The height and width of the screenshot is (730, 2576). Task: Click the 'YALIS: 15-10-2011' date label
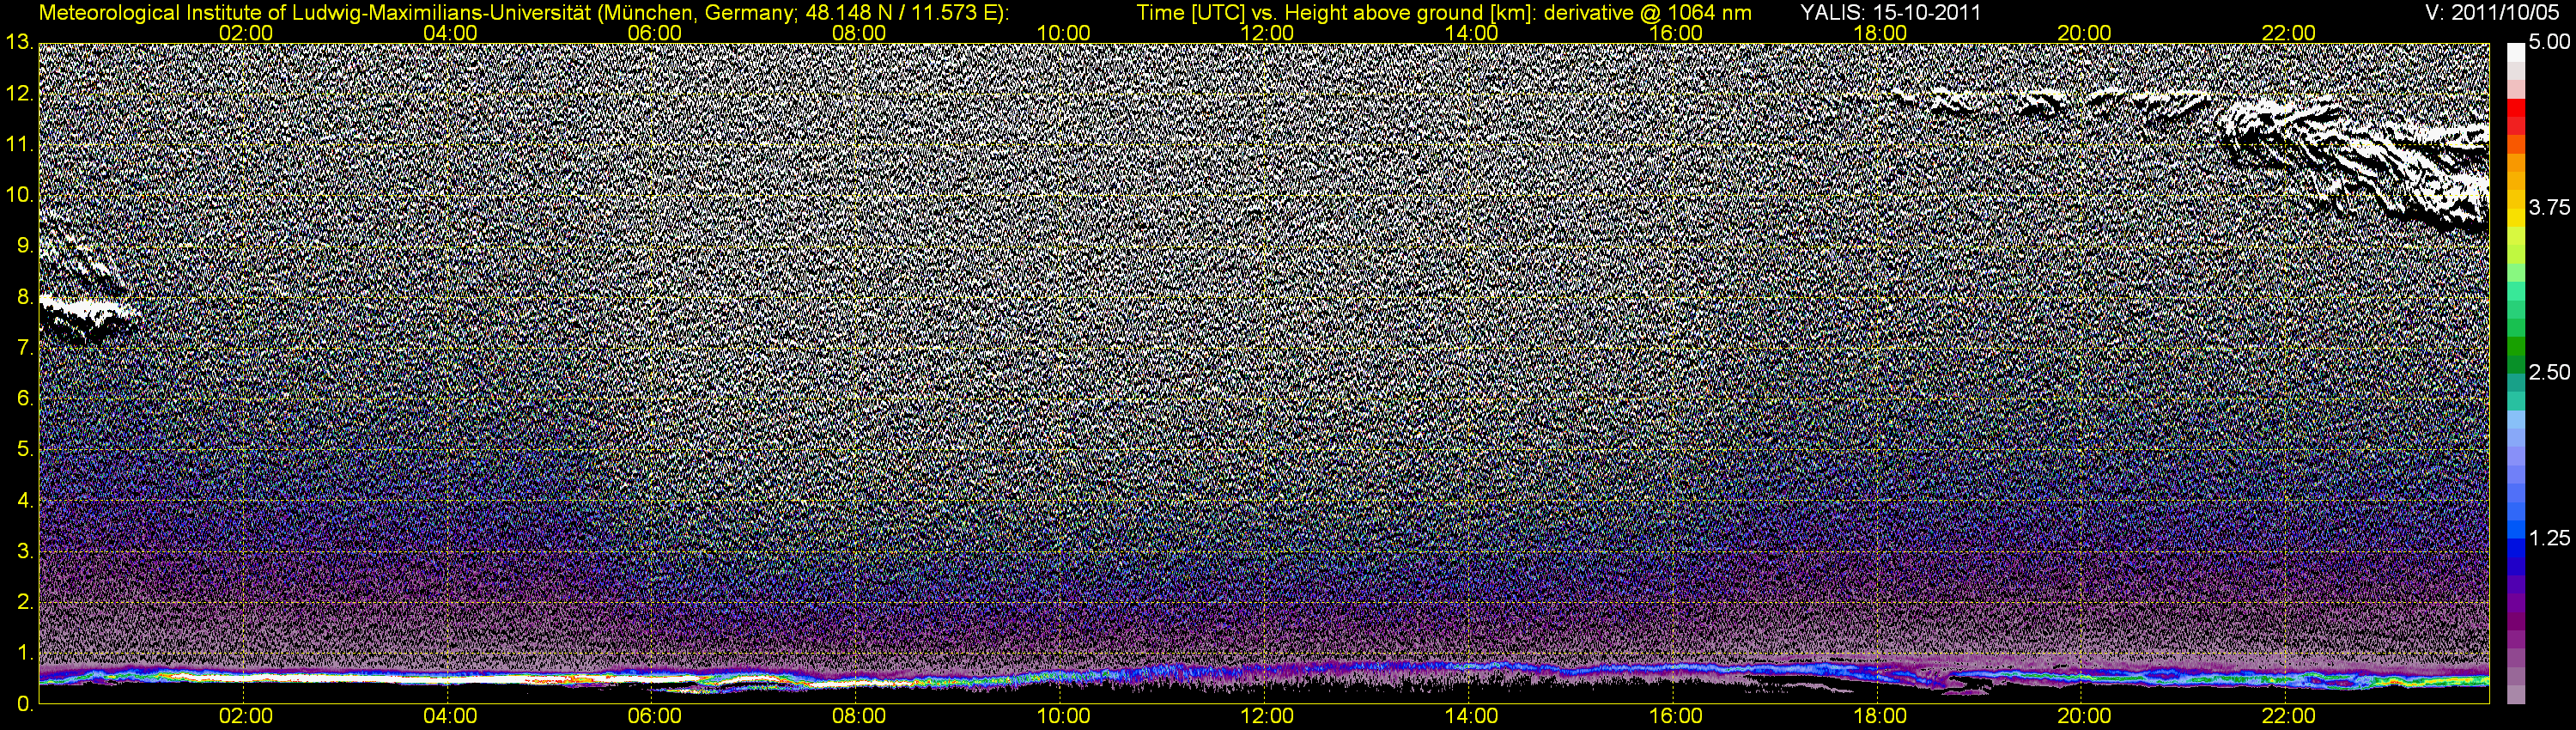1890,13
